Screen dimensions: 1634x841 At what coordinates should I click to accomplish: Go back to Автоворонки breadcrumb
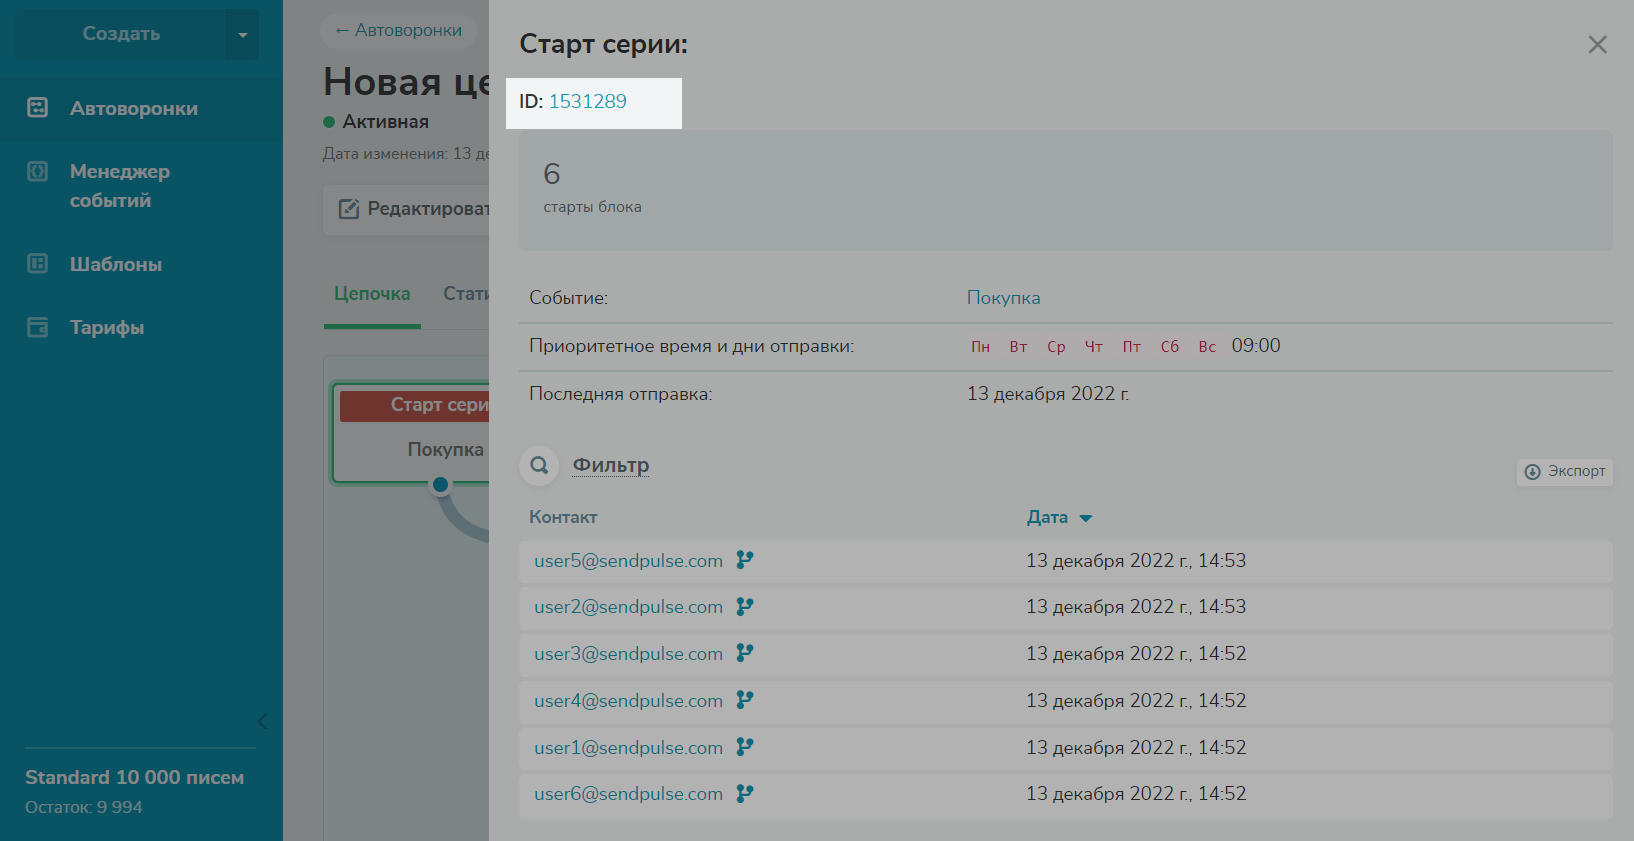coord(398,31)
